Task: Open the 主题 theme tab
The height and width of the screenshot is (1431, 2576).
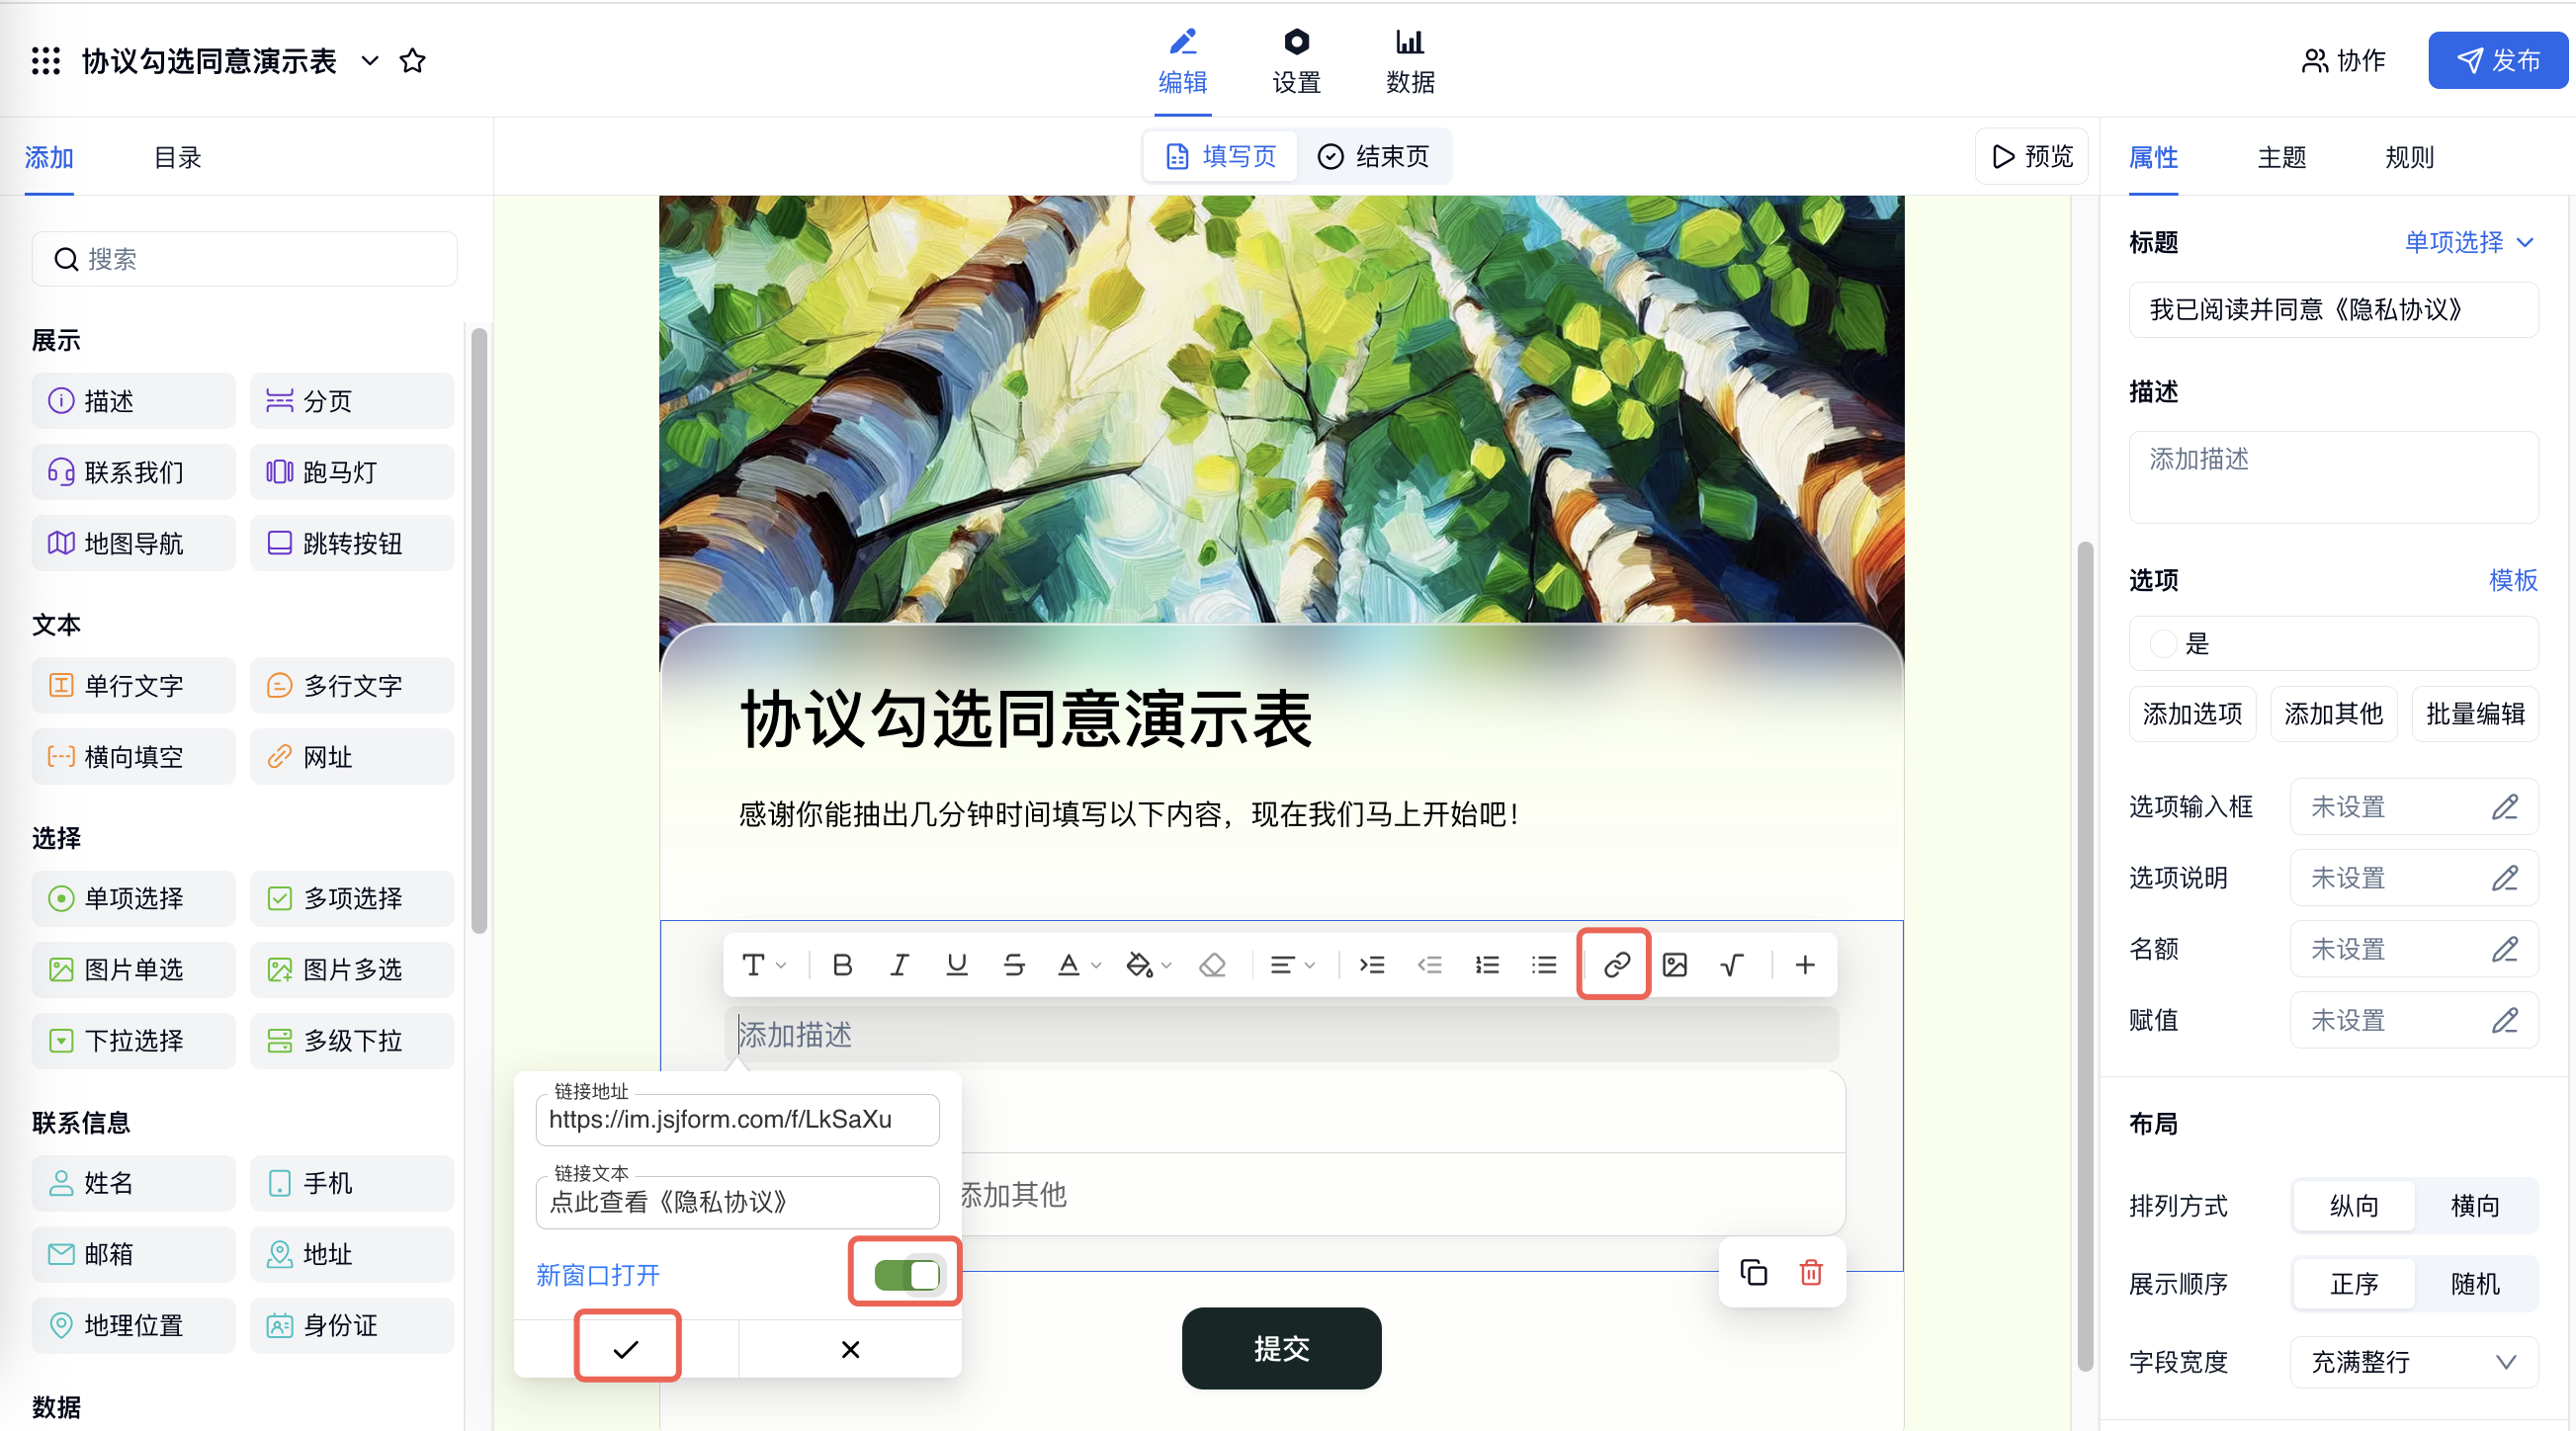Action: pos(2281,157)
